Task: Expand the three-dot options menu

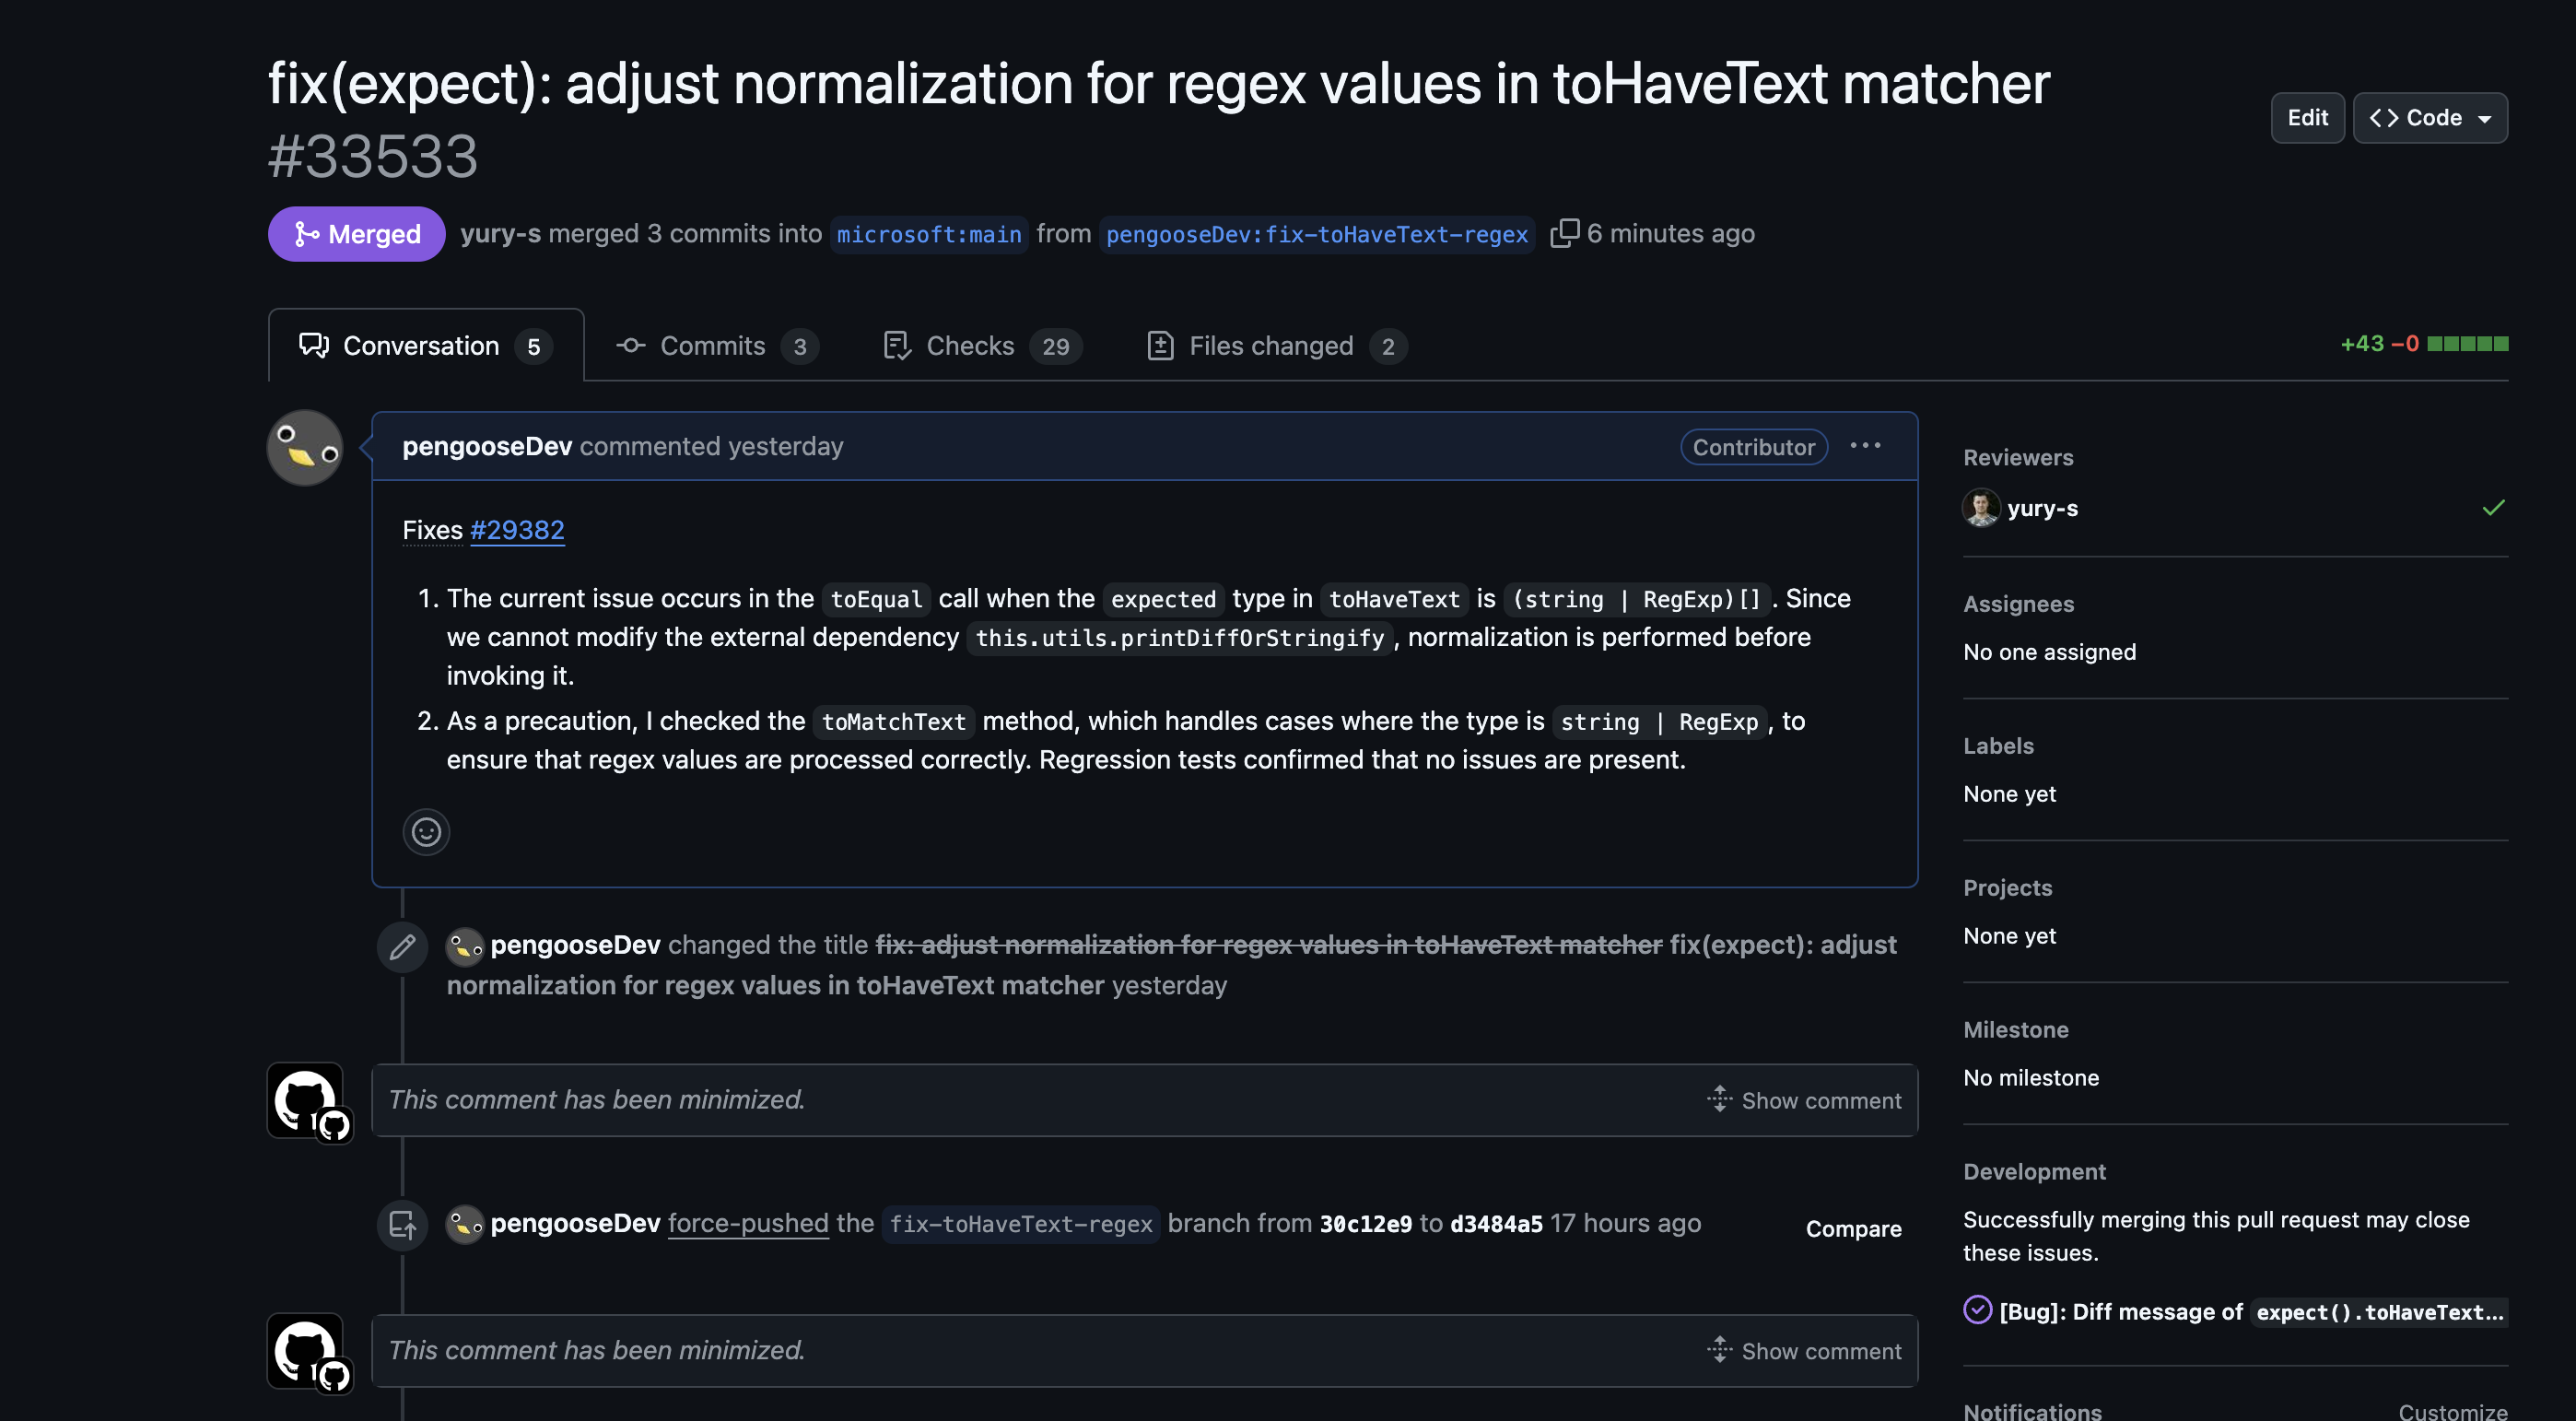Action: (x=1866, y=444)
